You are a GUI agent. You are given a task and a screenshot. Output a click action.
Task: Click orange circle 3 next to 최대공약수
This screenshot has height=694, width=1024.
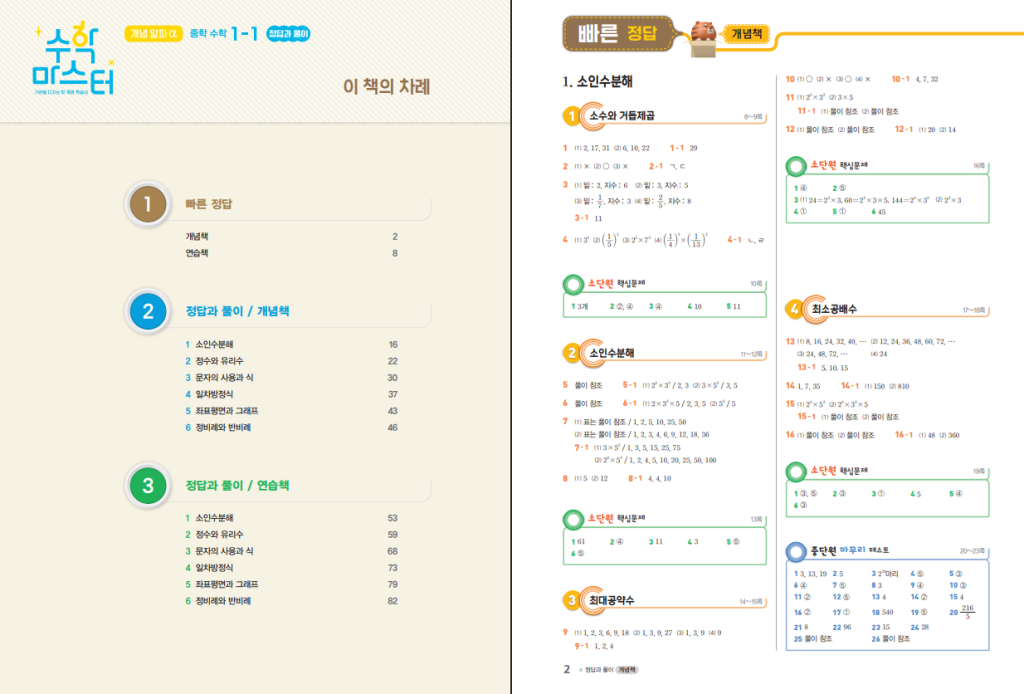[572, 600]
